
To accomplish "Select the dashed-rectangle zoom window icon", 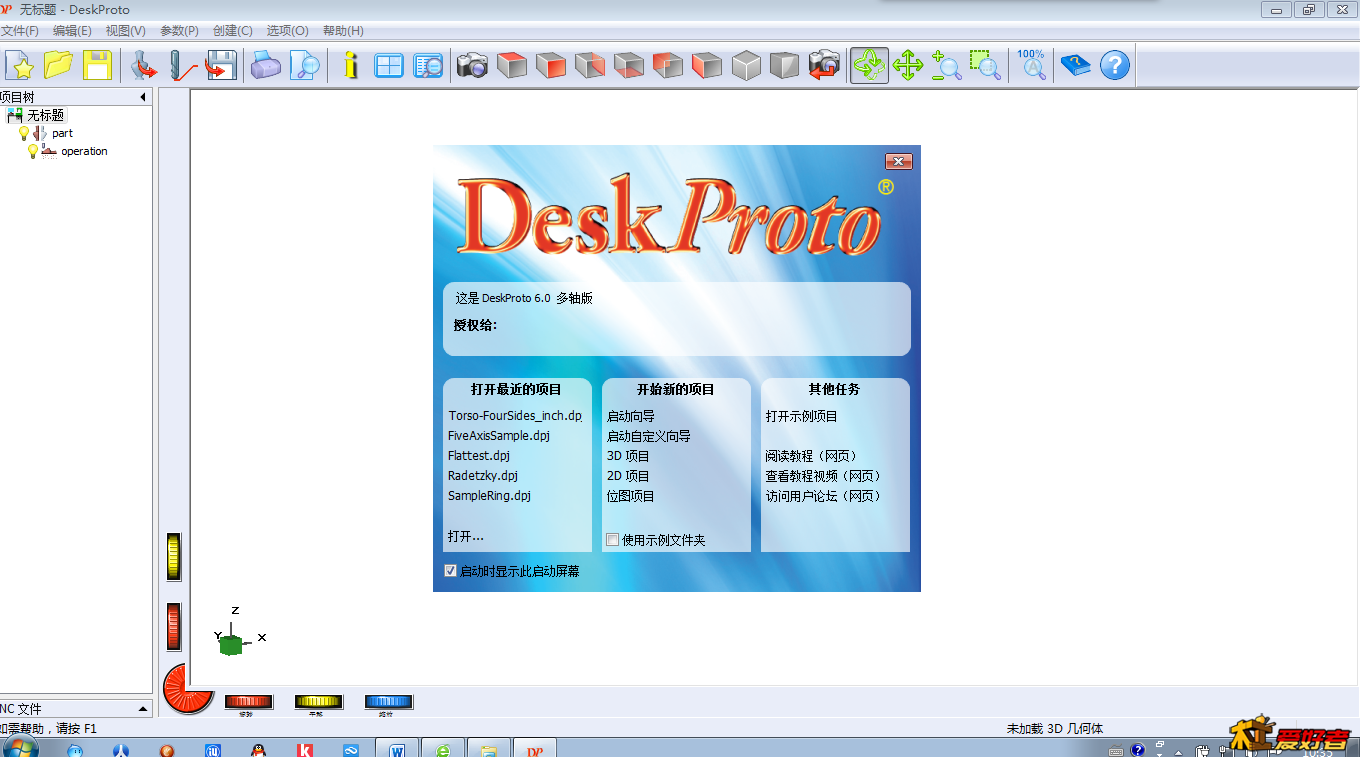I will (985, 66).
